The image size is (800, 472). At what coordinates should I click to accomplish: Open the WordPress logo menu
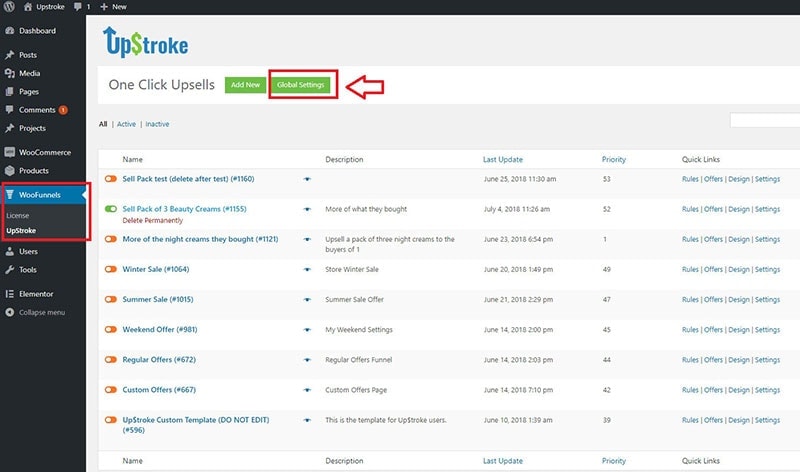9,6
